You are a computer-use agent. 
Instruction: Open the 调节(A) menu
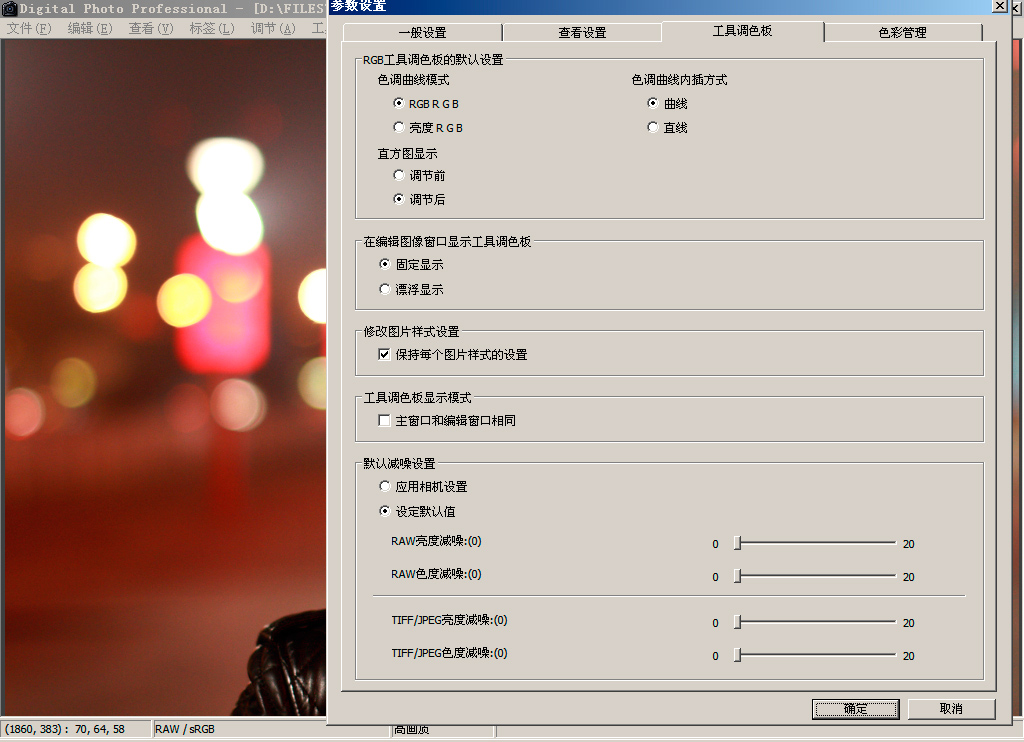(x=273, y=28)
